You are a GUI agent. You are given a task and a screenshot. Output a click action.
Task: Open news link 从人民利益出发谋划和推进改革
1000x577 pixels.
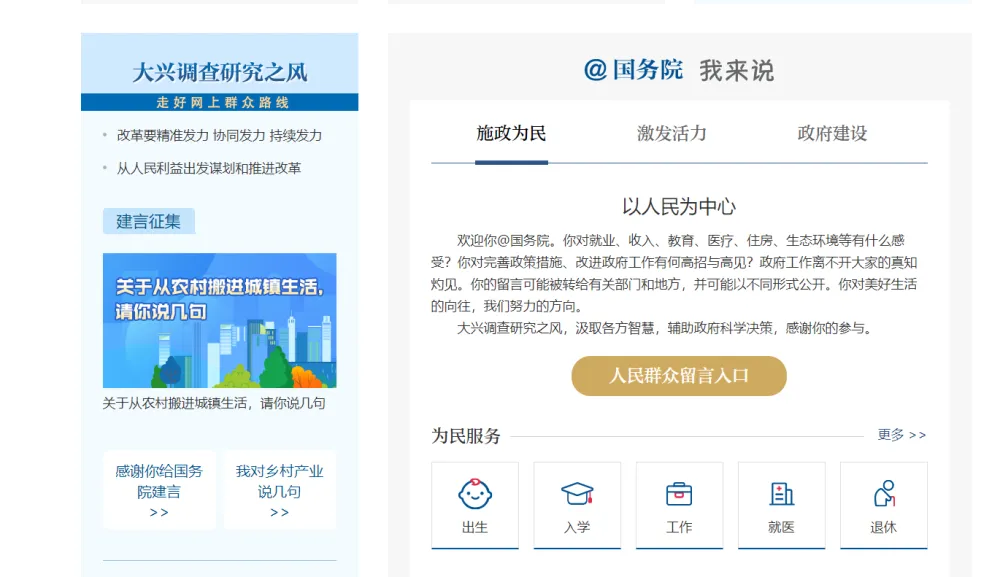pos(208,168)
